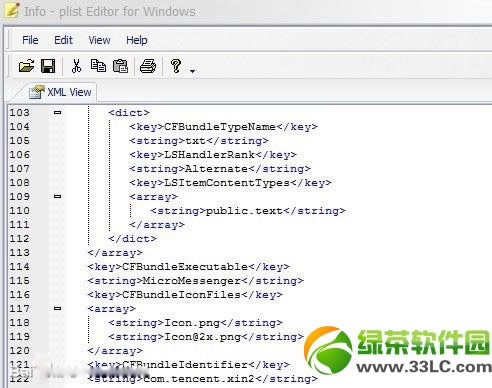Collapse the array node at line 117
This screenshot has height=388, width=492.
[x=57, y=309]
